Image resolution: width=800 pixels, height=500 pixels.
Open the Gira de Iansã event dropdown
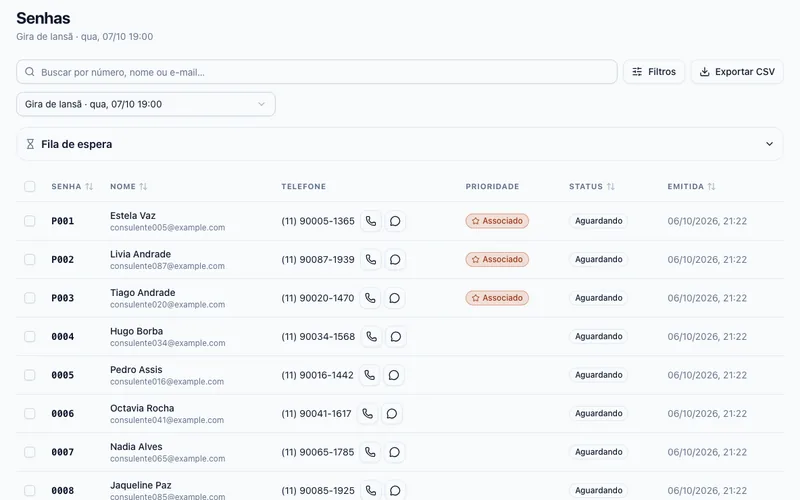pos(146,104)
